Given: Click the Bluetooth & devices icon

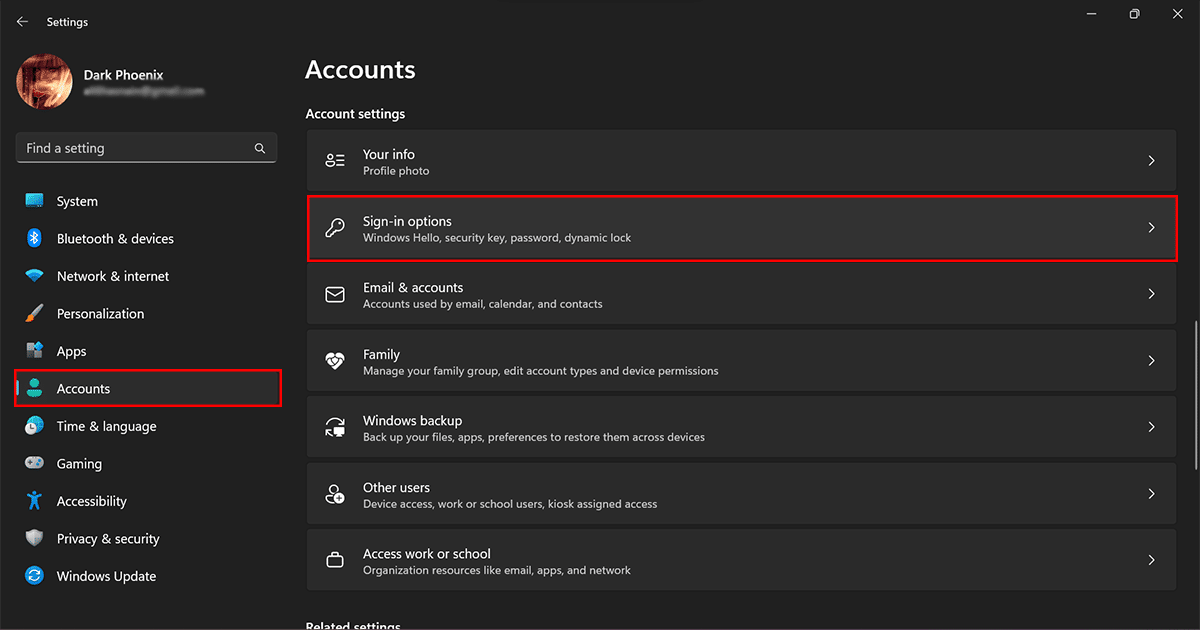Looking at the screenshot, I should pos(35,239).
